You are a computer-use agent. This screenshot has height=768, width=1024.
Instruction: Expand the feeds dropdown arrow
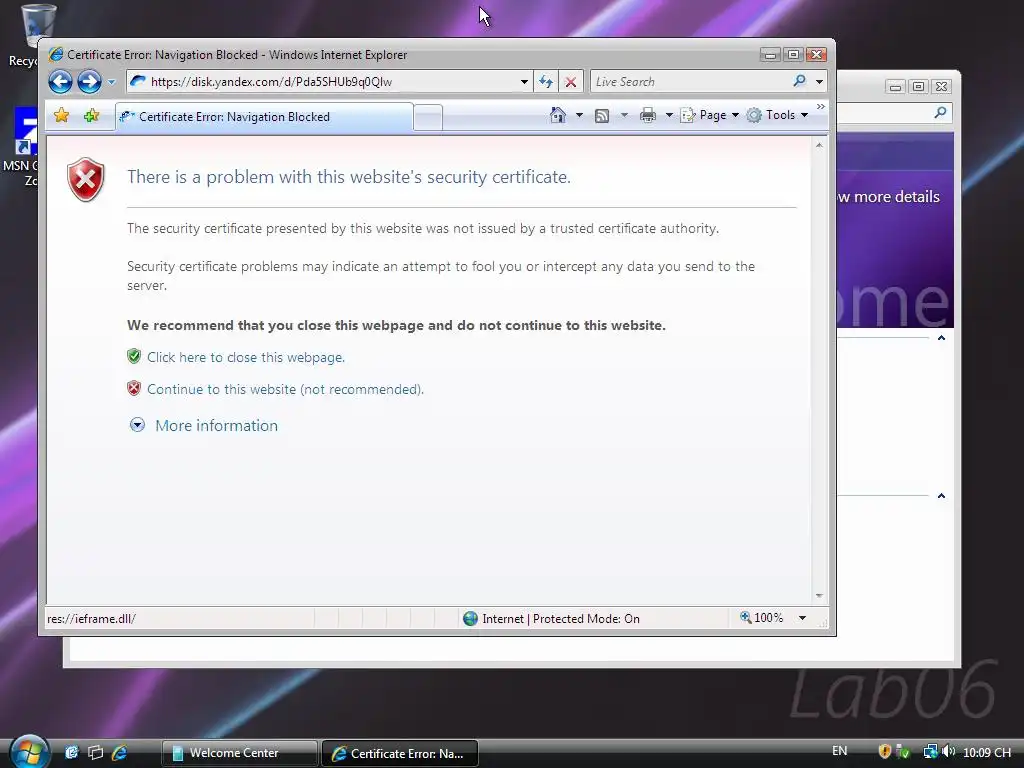click(x=624, y=115)
